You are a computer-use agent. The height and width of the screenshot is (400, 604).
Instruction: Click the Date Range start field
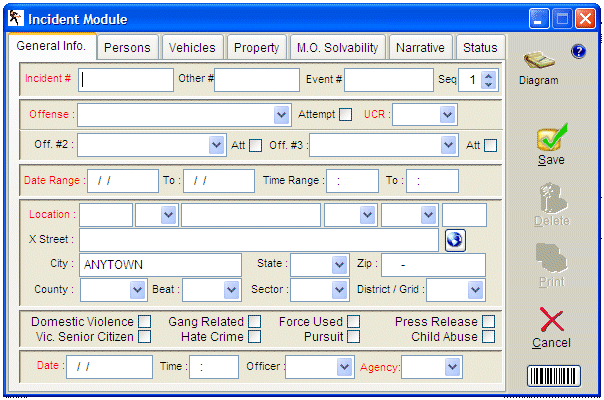(x=123, y=181)
